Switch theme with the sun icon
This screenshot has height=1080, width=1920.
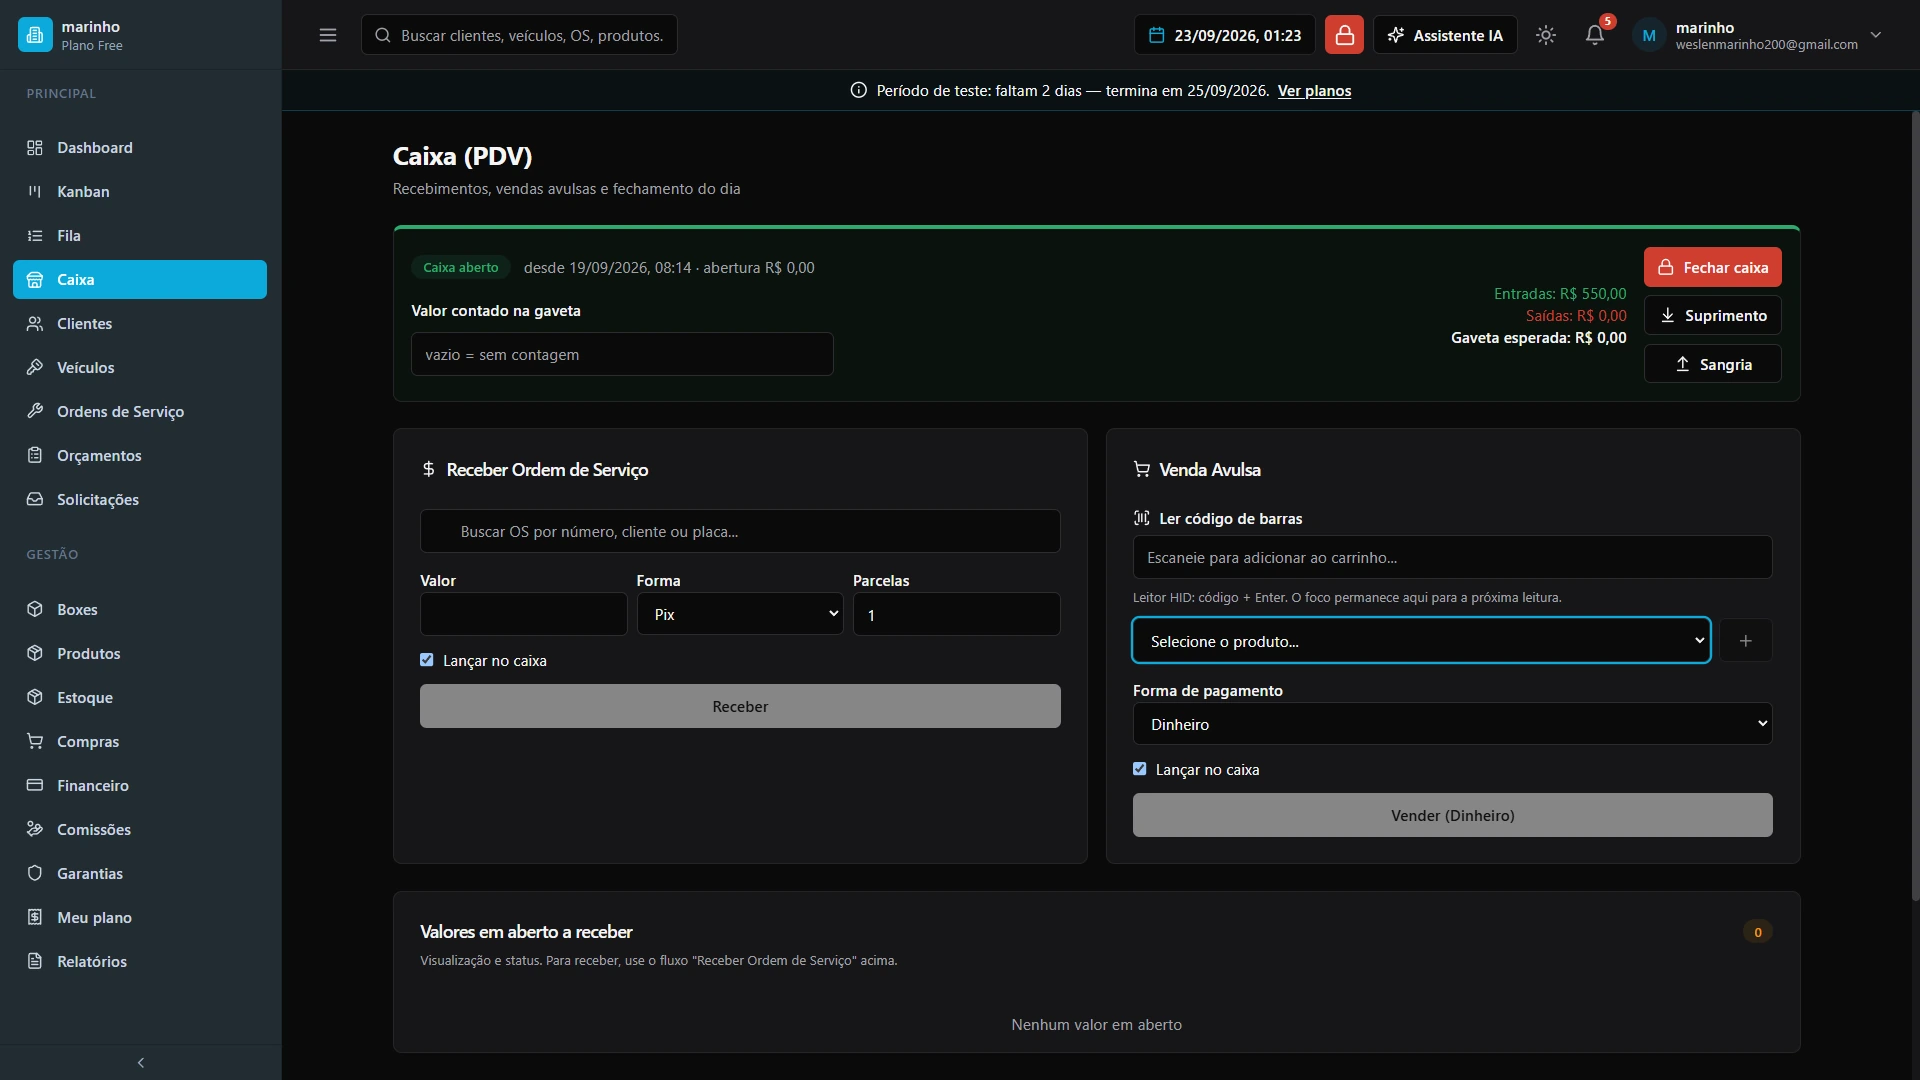click(x=1546, y=35)
